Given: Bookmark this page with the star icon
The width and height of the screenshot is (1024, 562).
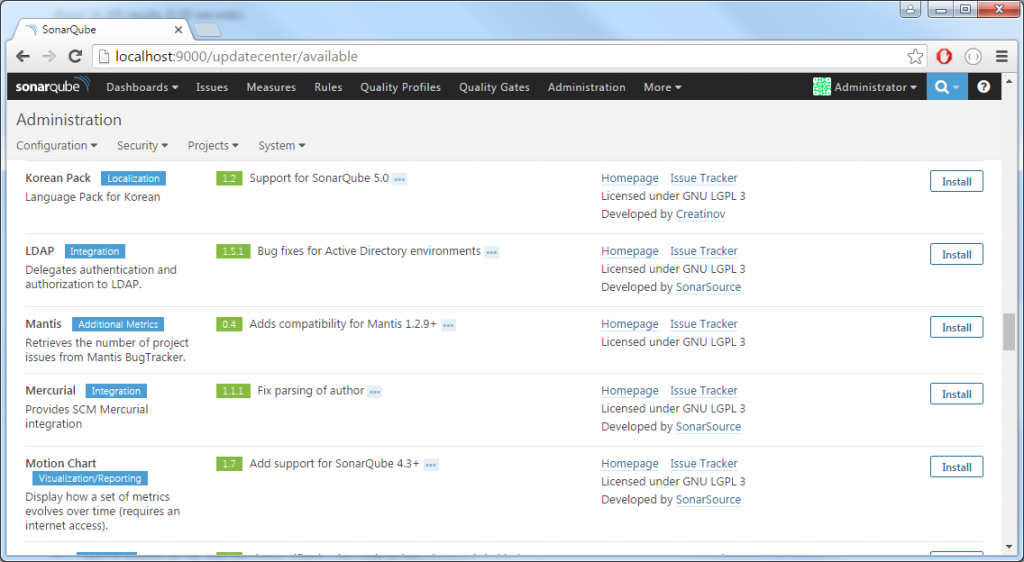Looking at the screenshot, I should pos(915,57).
